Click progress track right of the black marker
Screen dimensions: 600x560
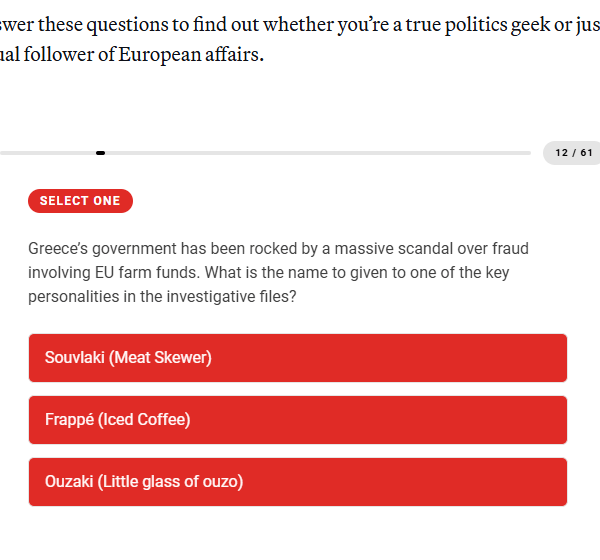320,153
